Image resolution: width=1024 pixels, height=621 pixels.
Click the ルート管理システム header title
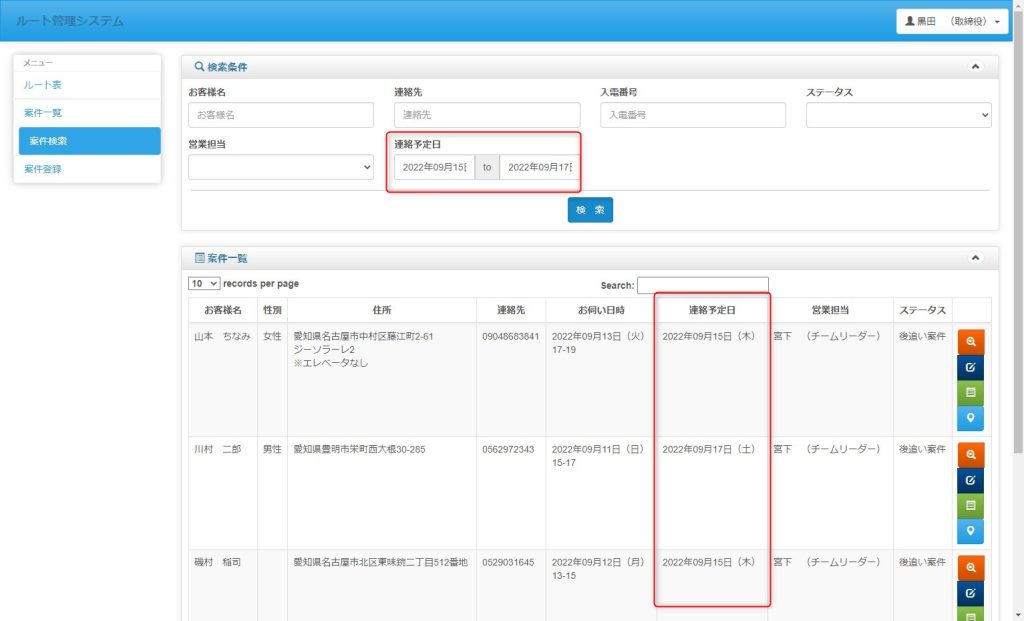(x=70, y=21)
